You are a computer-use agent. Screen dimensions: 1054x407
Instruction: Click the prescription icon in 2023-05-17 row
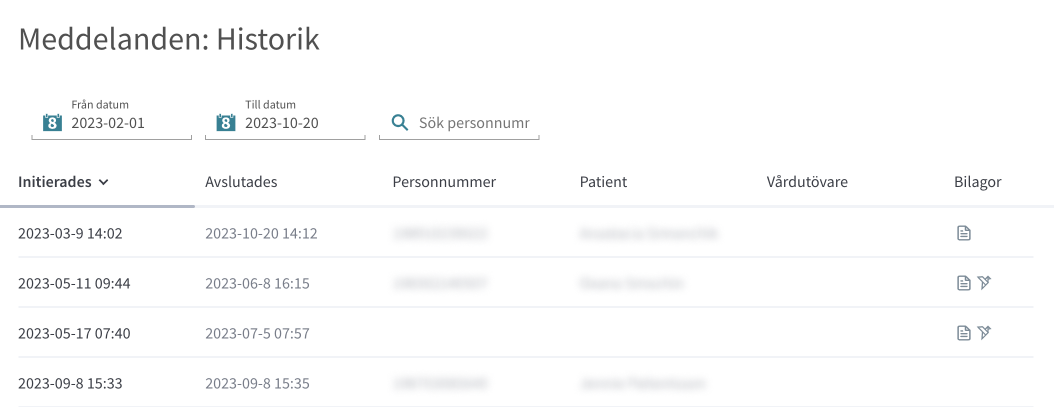[985, 332]
